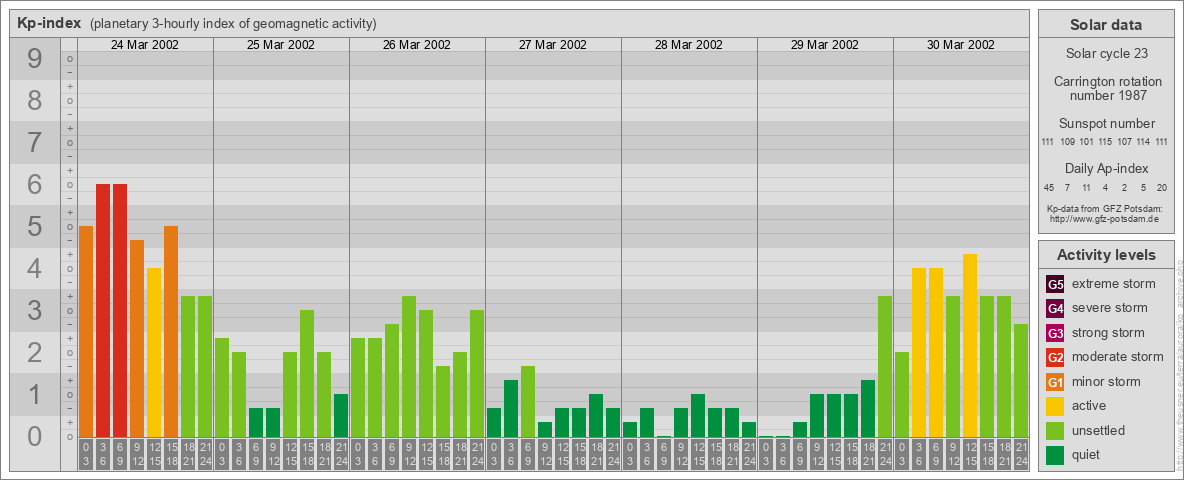Click the dark green quiet legend square
Image resolution: width=1184 pixels, height=480 pixels.
(x=1055, y=454)
